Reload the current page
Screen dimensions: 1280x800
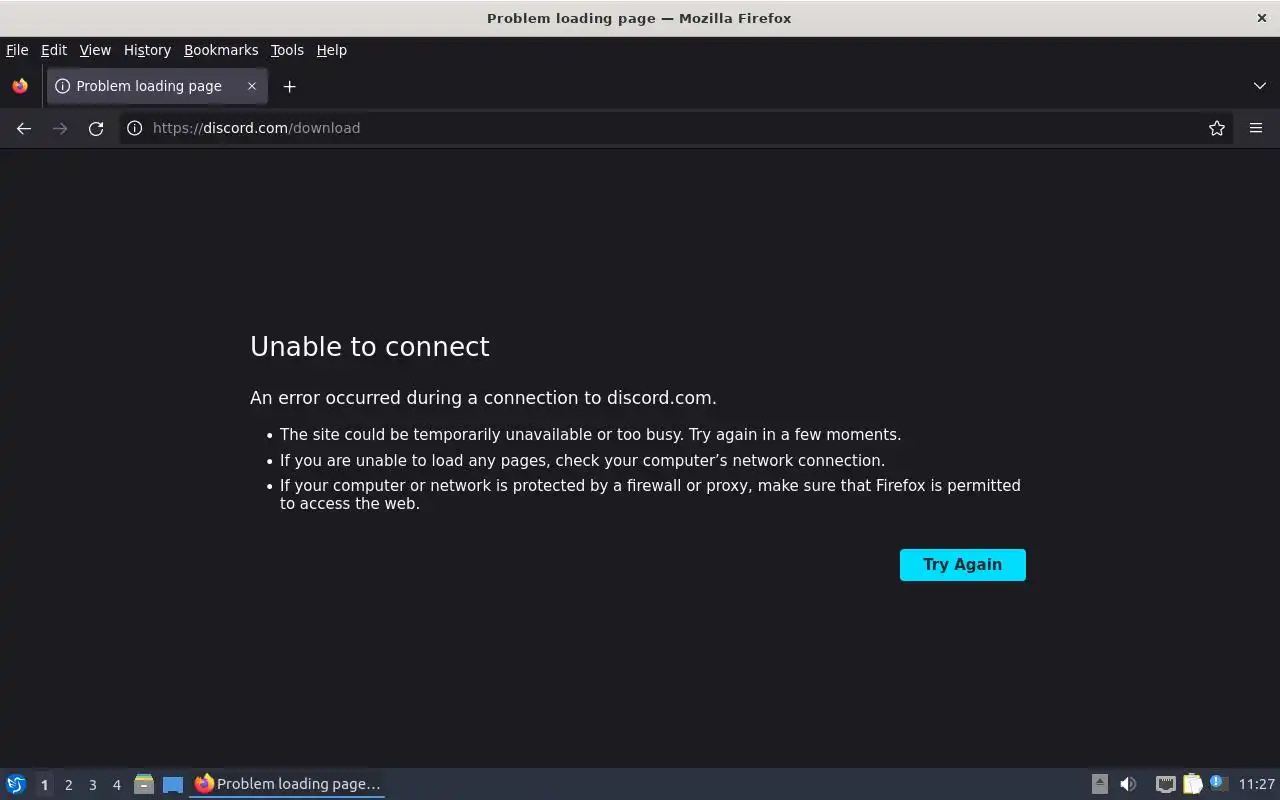96,128
